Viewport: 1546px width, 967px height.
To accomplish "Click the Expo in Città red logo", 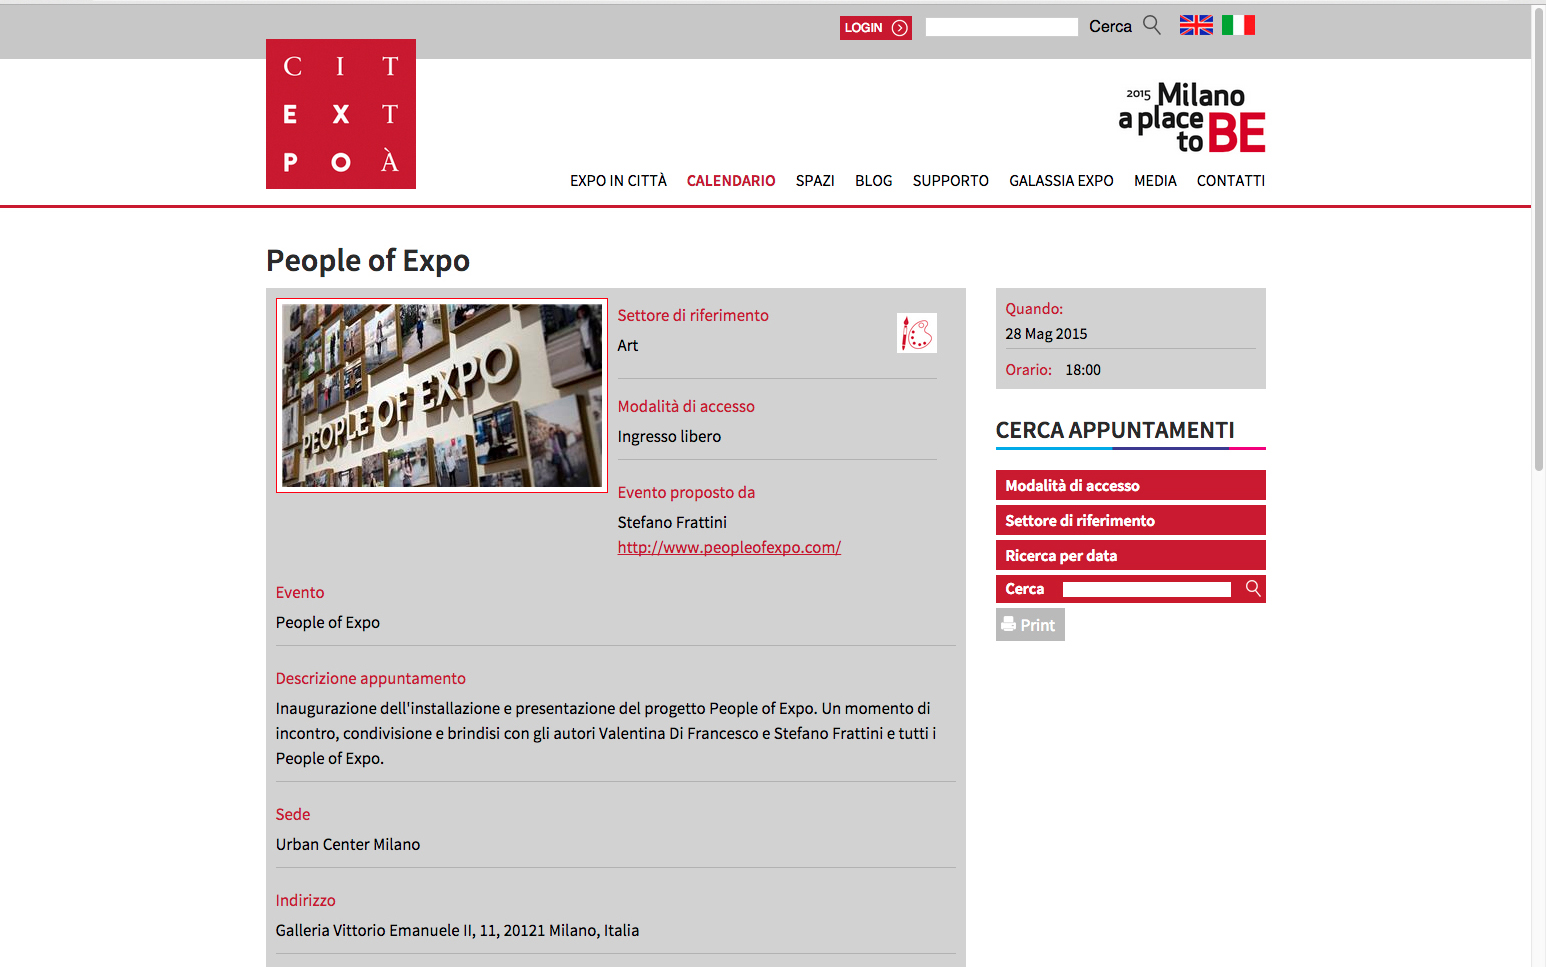I will pyautogui.click(x=341, y=114).
